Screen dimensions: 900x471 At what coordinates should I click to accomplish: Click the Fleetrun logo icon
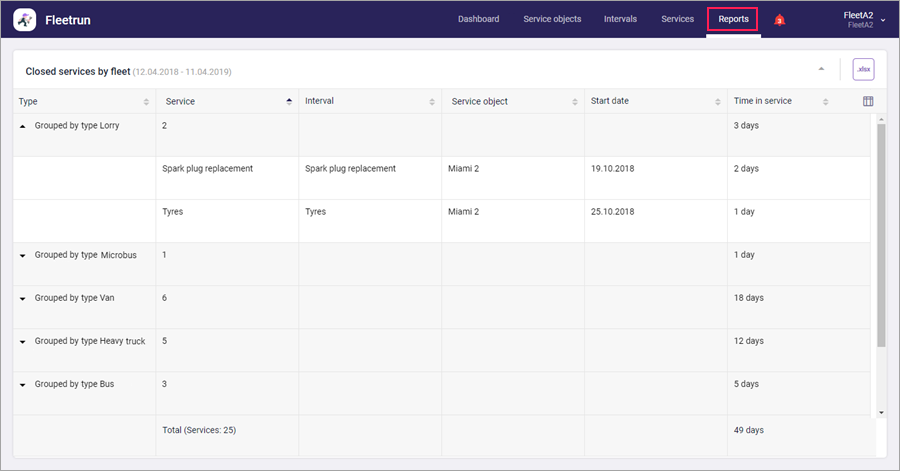[25, 20]
